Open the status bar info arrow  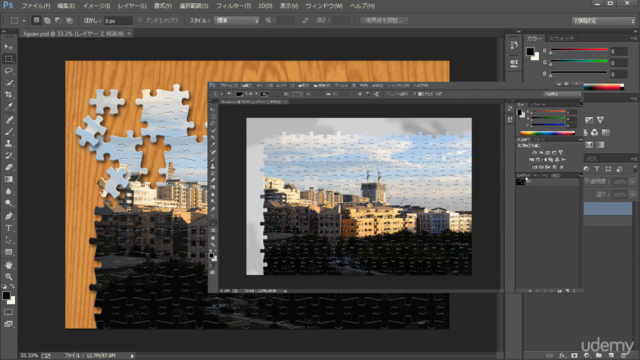132,356
